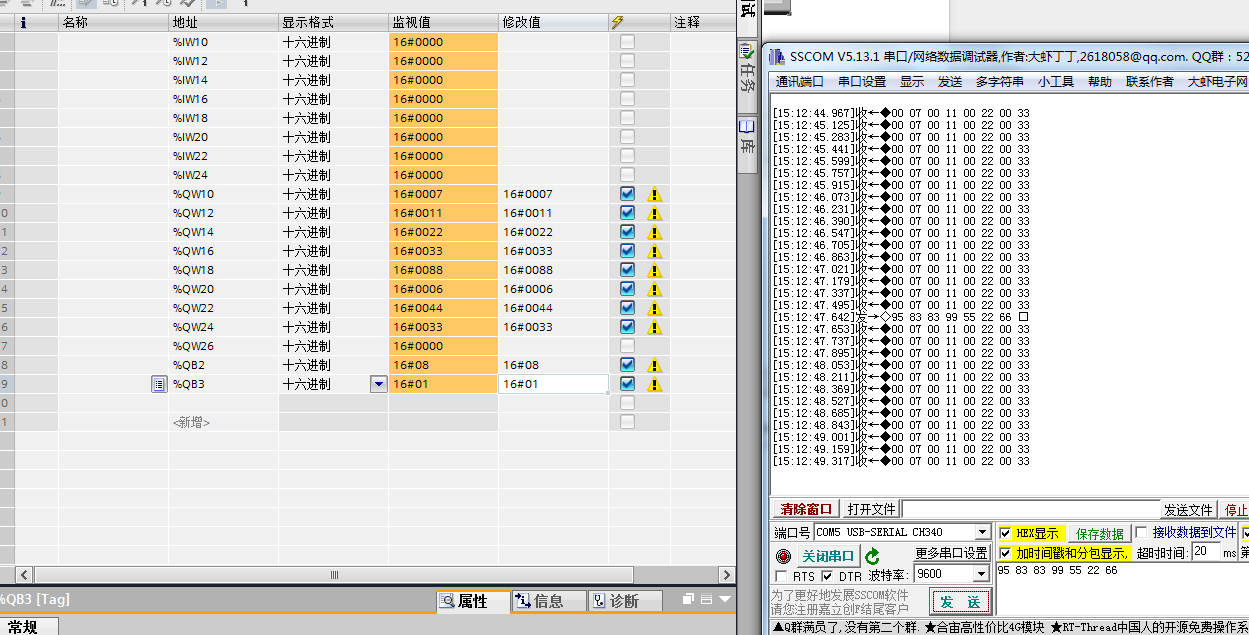Click the horizontal scrollbar thumb of watch table
Viewport: 1249px width, 635px height.
[x=334, y=575]
